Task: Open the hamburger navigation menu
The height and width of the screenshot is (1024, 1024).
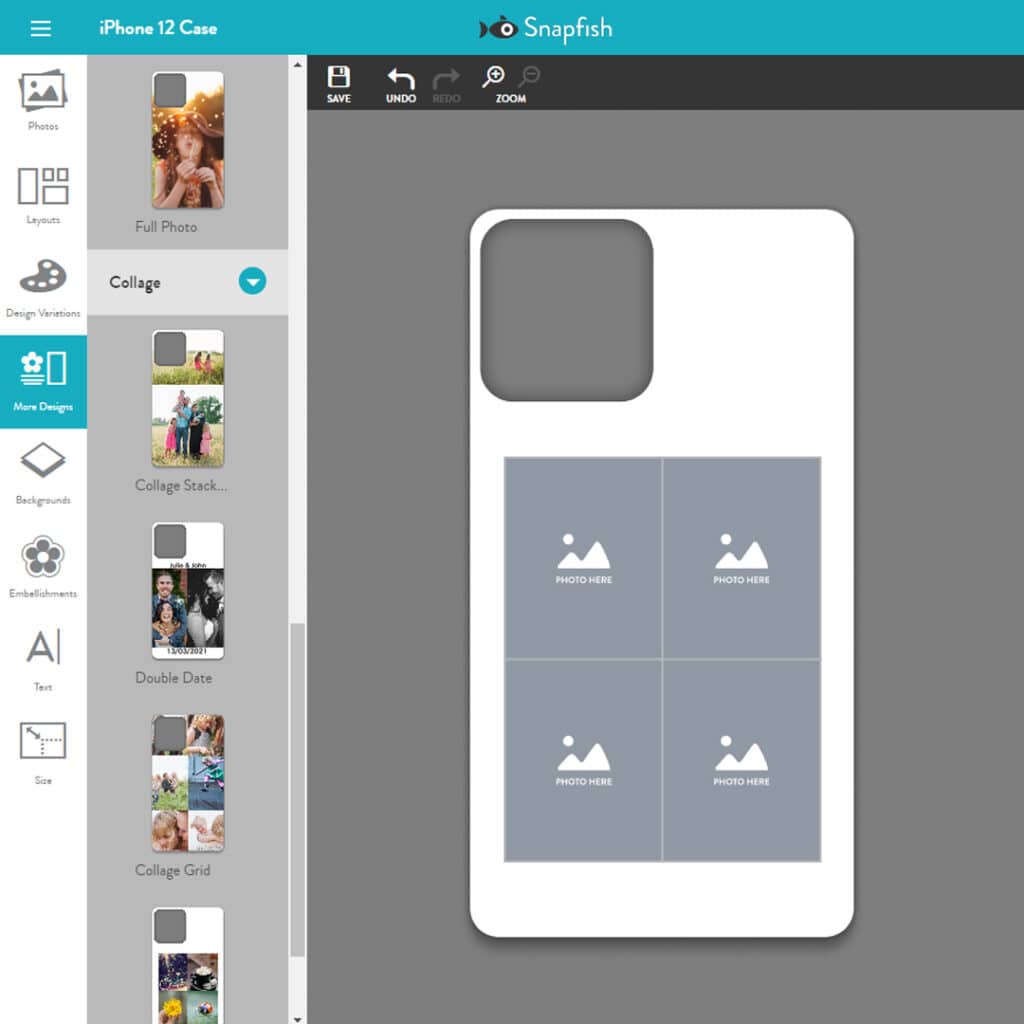Action: (40, 27)
